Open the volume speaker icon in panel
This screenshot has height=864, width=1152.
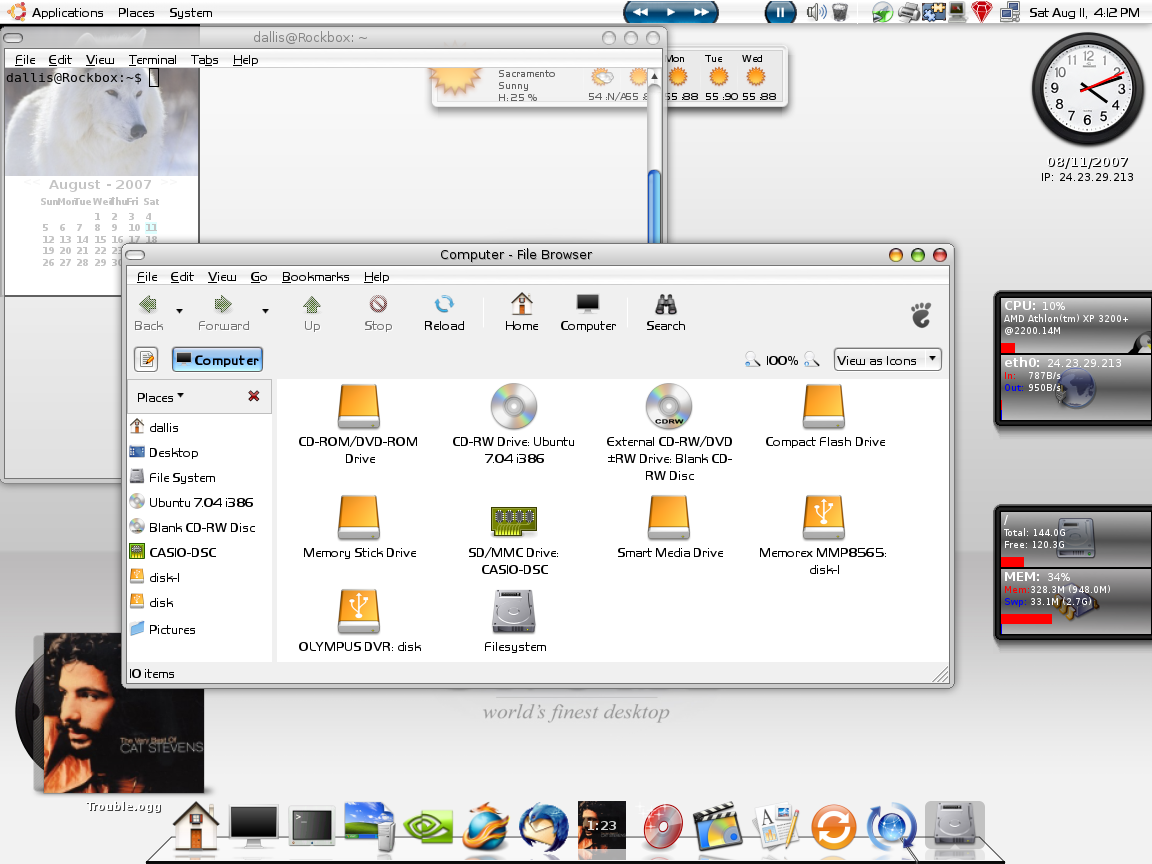click(x=816, y=12)
